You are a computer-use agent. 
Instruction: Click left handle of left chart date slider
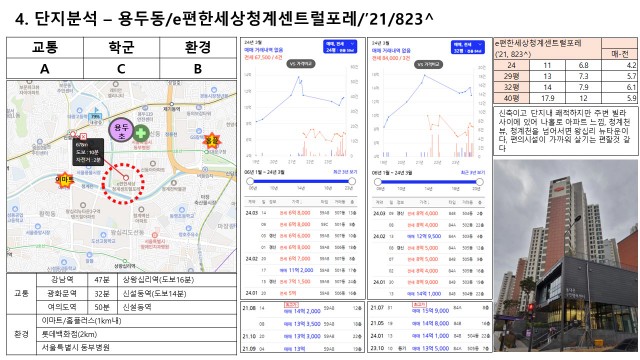(x=250, y=181)
